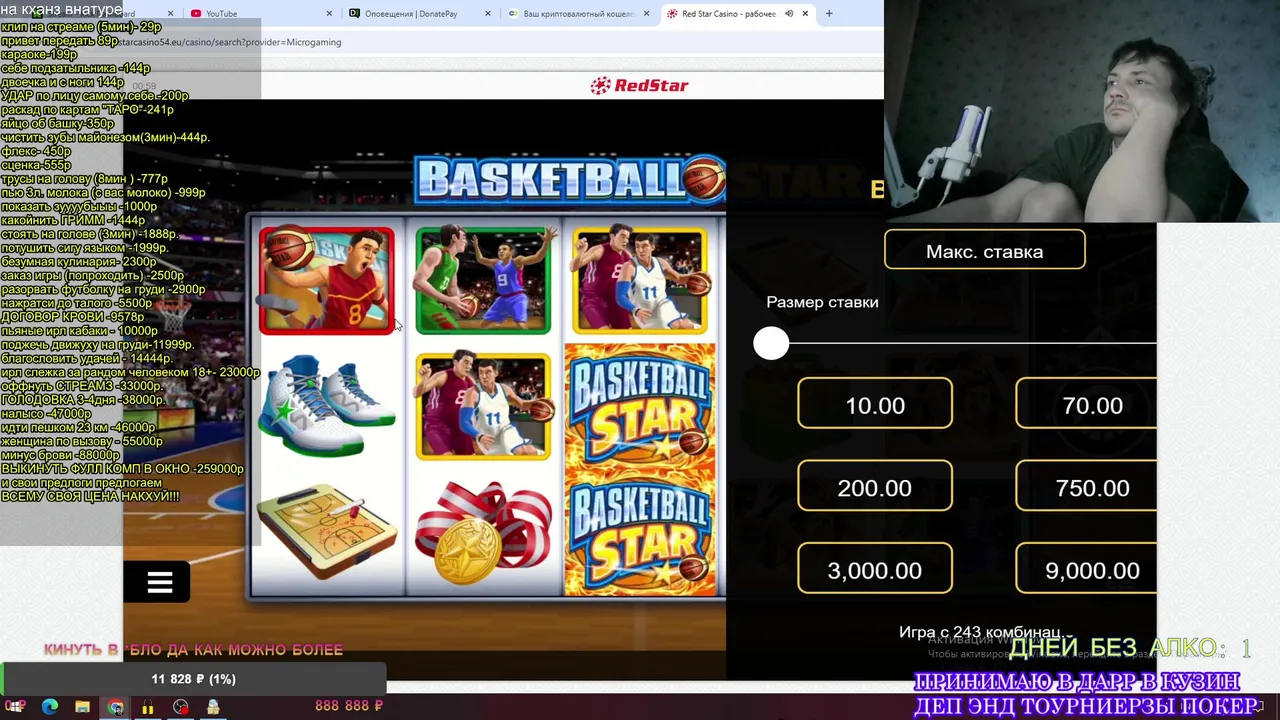Screen dimensions: 1280x720
Task: Click the sneakers symbol on reel one
Action: click(x=326, y=405)
